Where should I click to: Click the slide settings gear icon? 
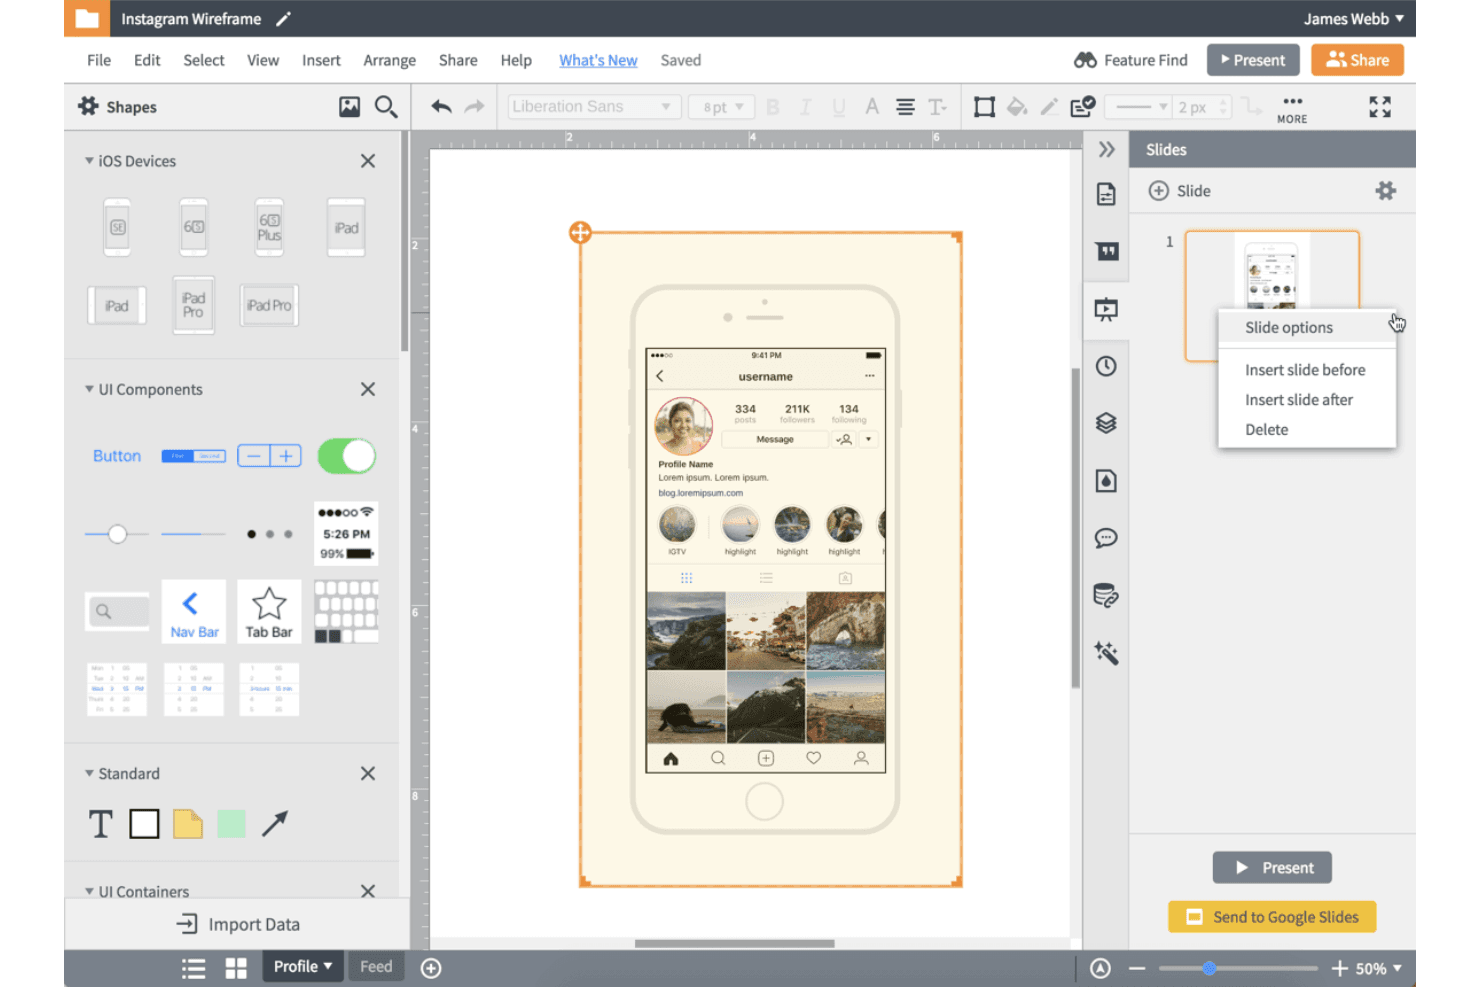pos(1385,190)
